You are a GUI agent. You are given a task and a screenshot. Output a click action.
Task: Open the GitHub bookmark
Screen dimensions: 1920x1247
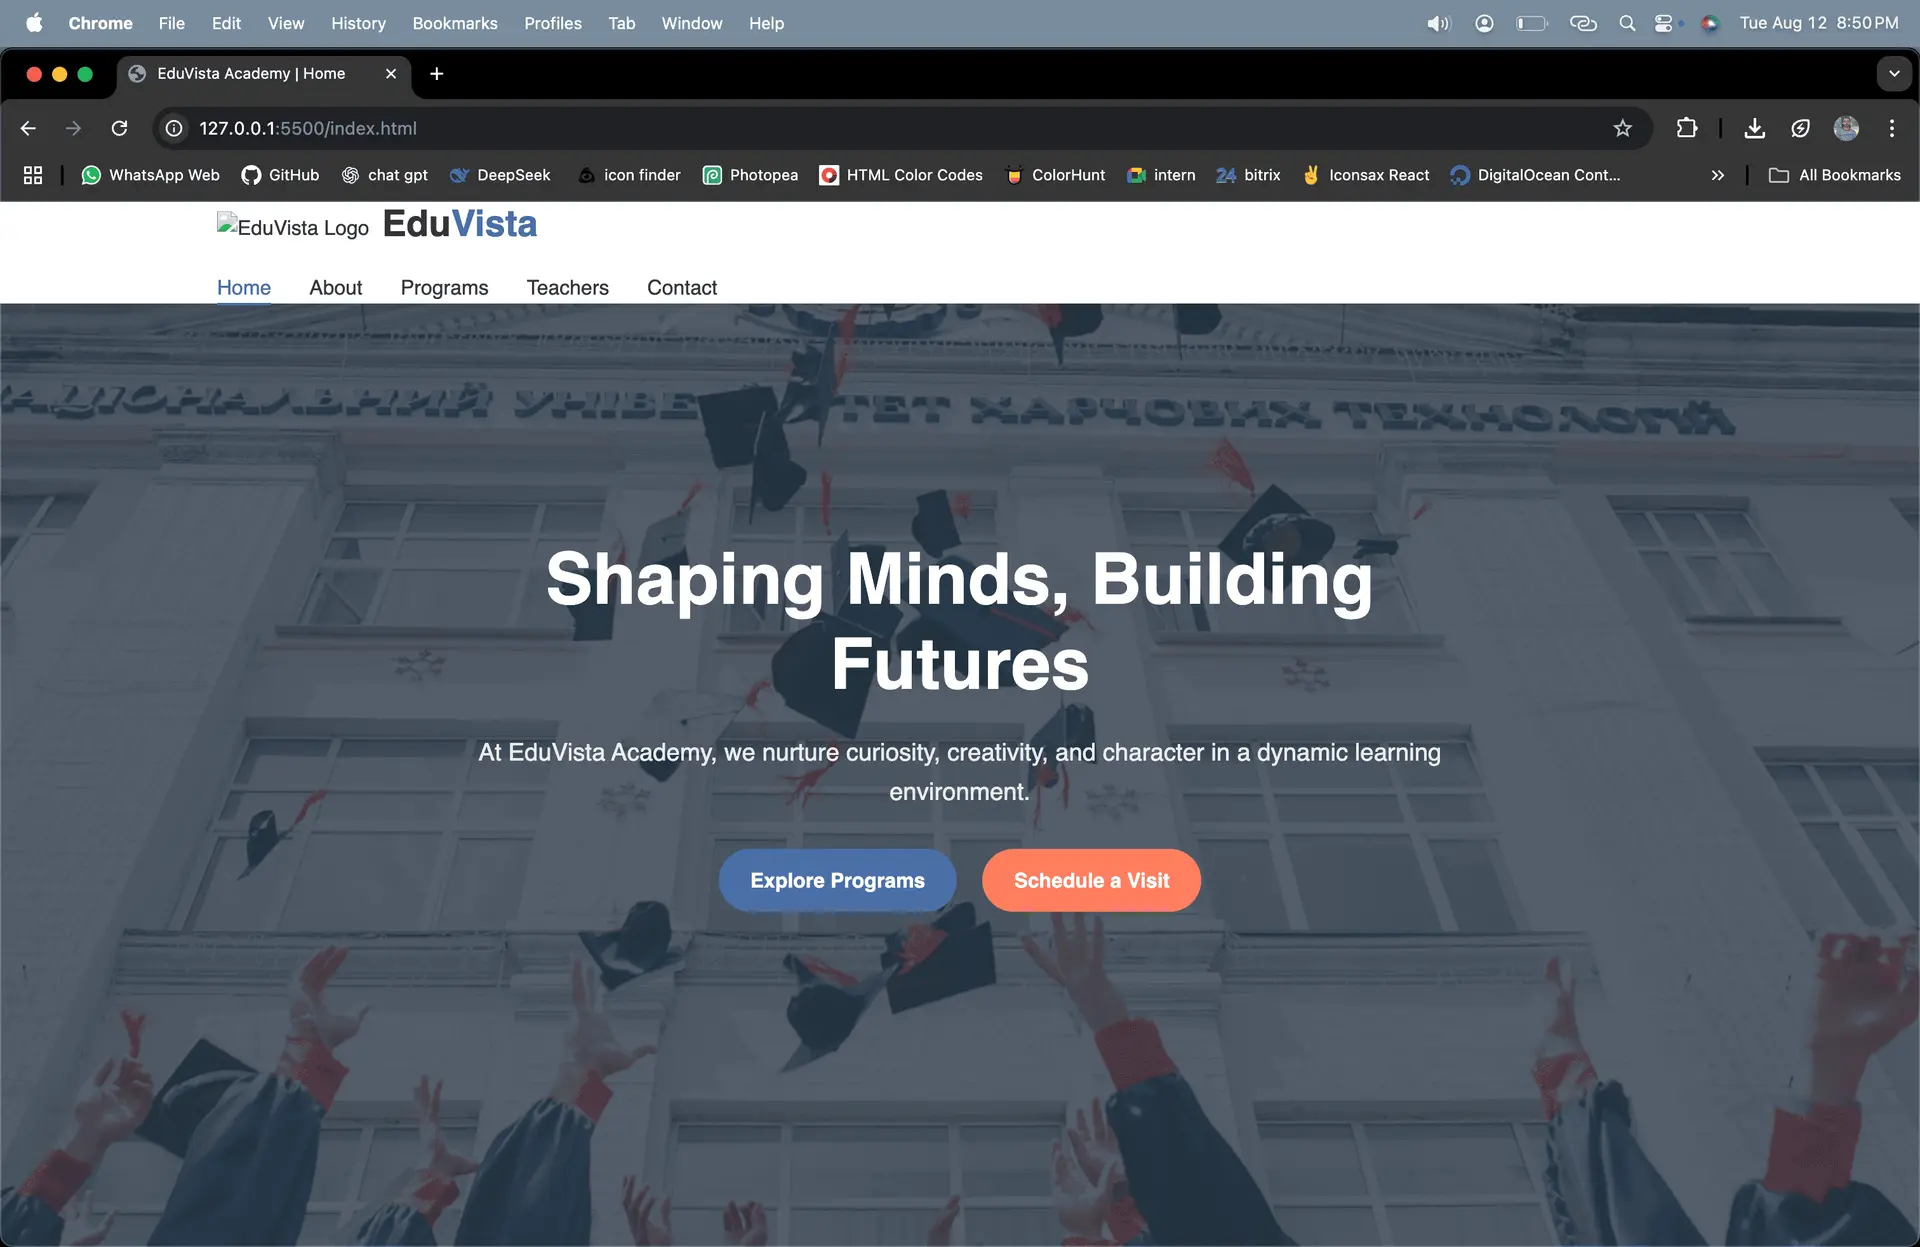280,175
